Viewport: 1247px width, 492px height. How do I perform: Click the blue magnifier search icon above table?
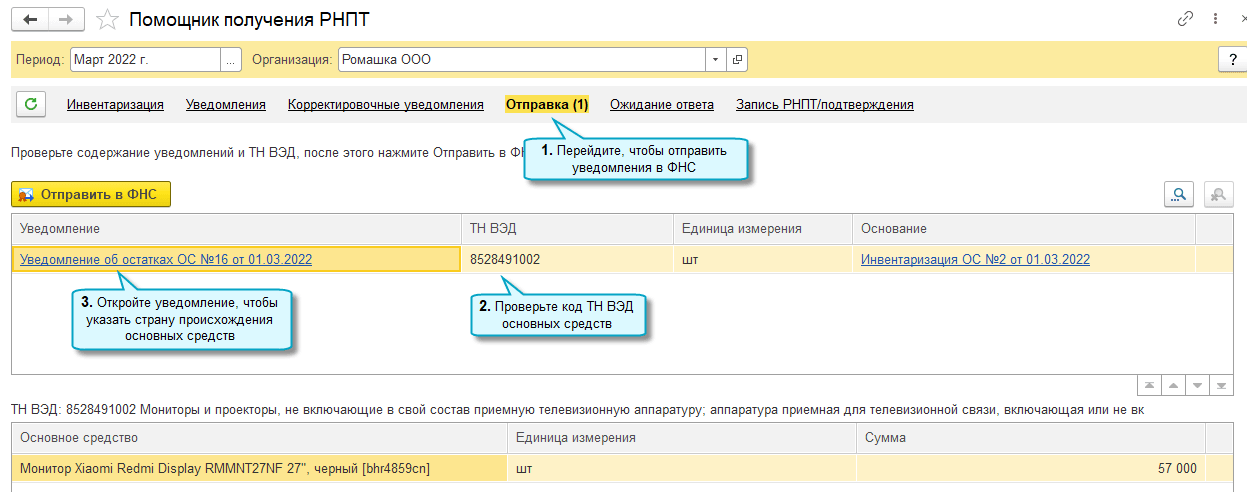tap(1180, 195)
